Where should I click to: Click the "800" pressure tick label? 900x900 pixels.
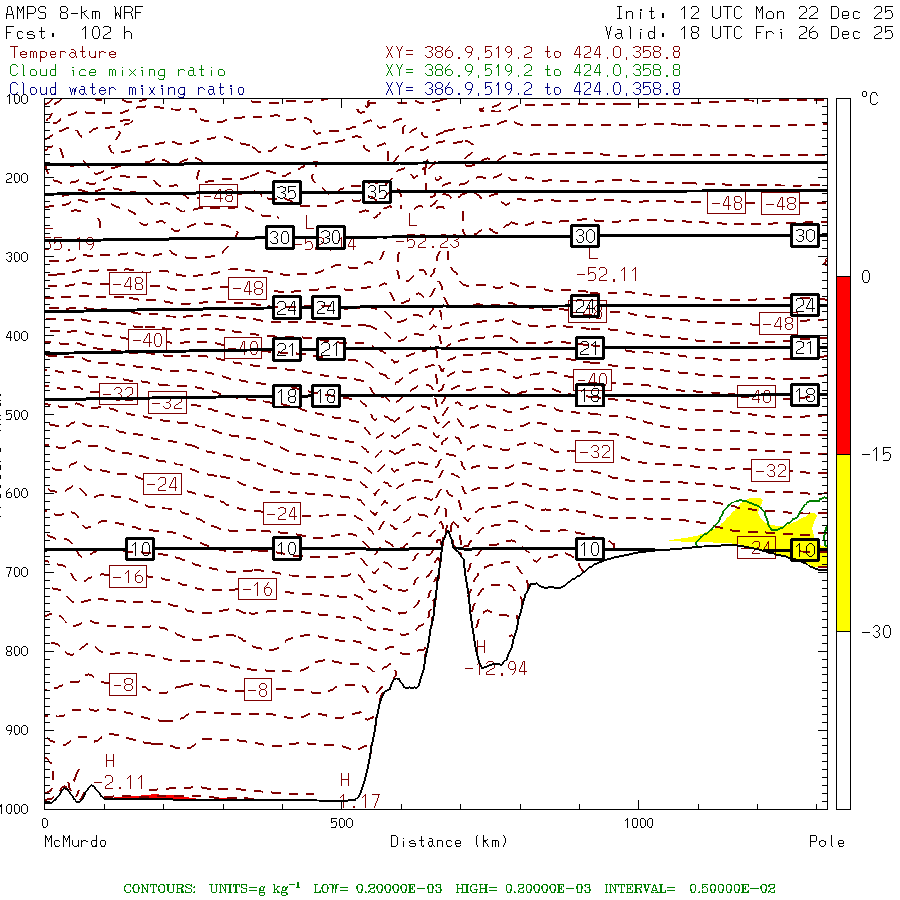point(17,651)
